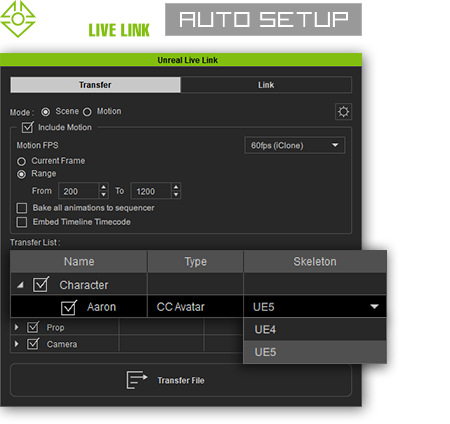Collapse the Character tree group
The height and width of the screenshot is (424, 450).
pyautogui.click(x=20, y=285)
